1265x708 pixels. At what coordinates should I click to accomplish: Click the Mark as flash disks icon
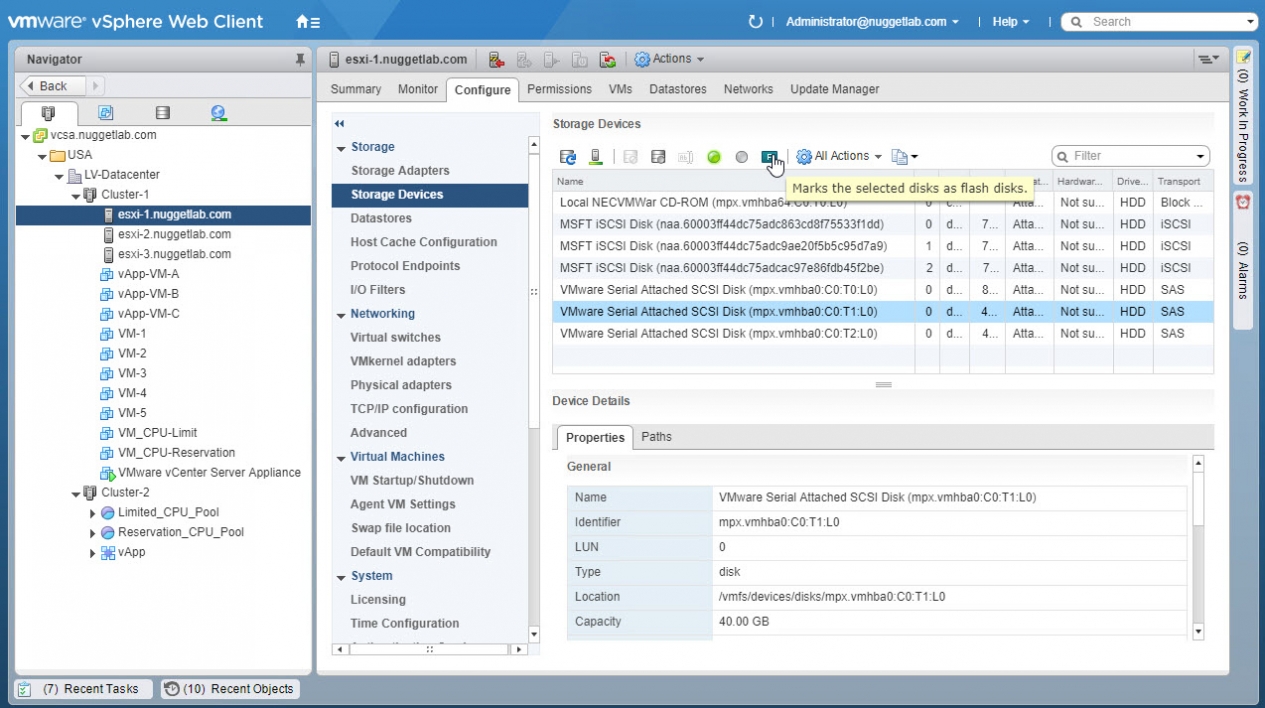[x=769, y=156]
